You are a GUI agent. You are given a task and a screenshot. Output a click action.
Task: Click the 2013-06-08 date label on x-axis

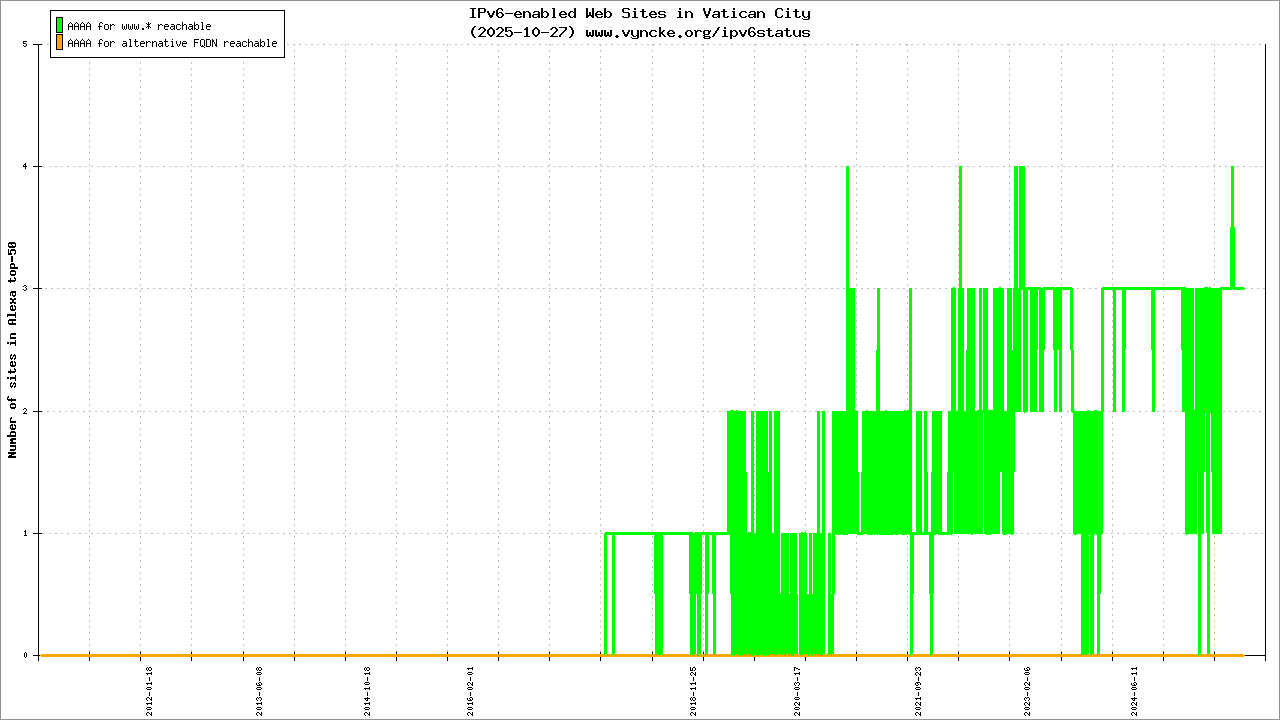260,690
